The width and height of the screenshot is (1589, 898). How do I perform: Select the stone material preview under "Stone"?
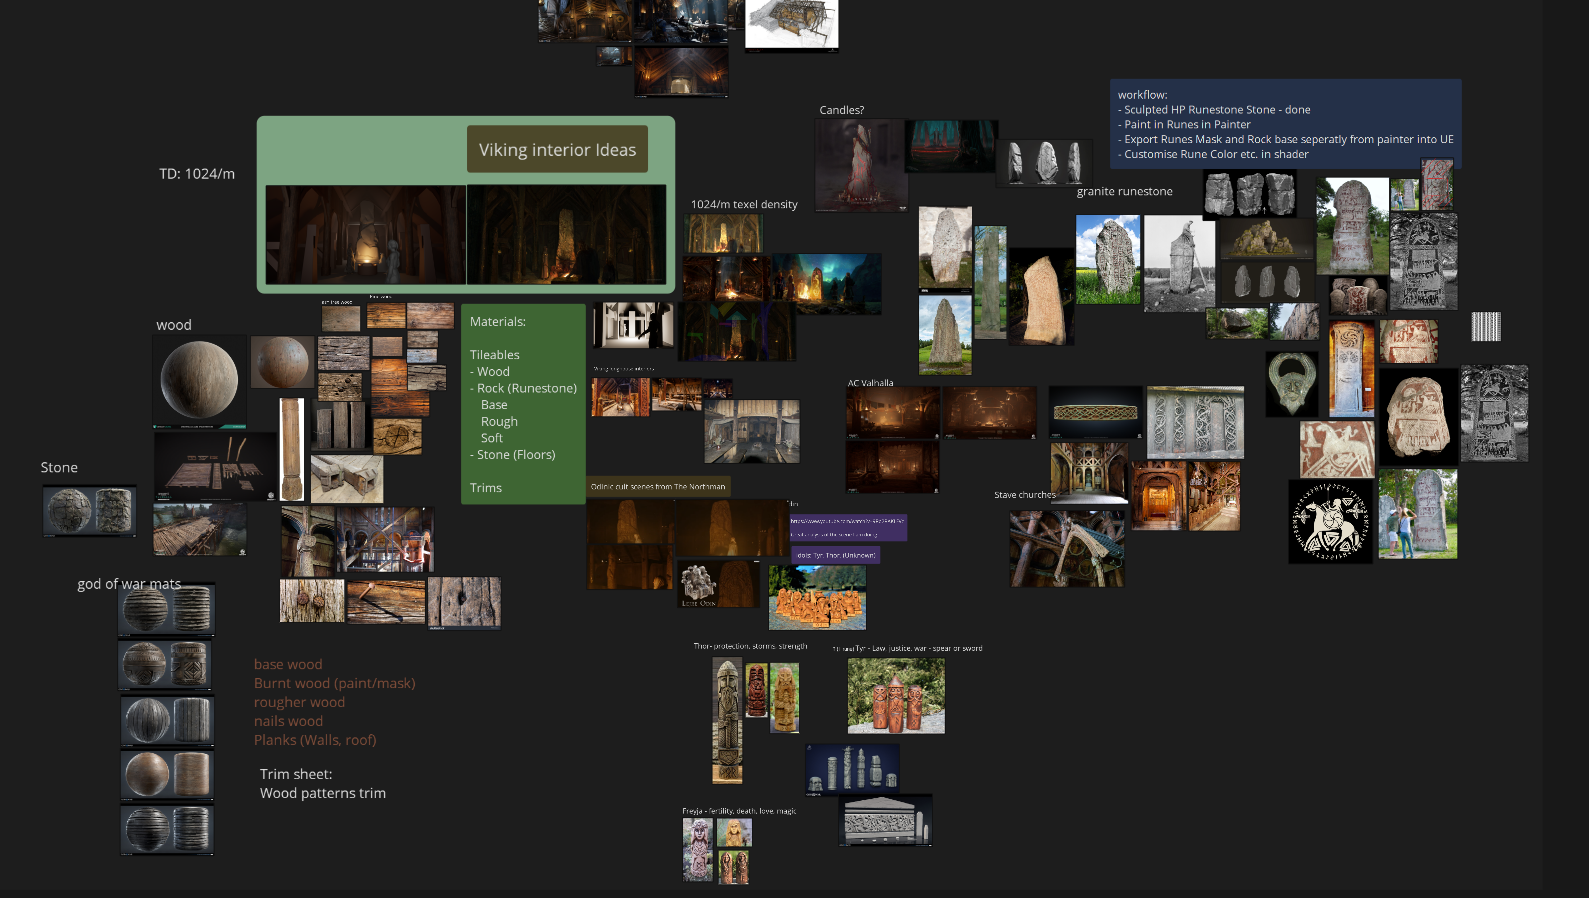pyautogui.click(x=89, y=511)
